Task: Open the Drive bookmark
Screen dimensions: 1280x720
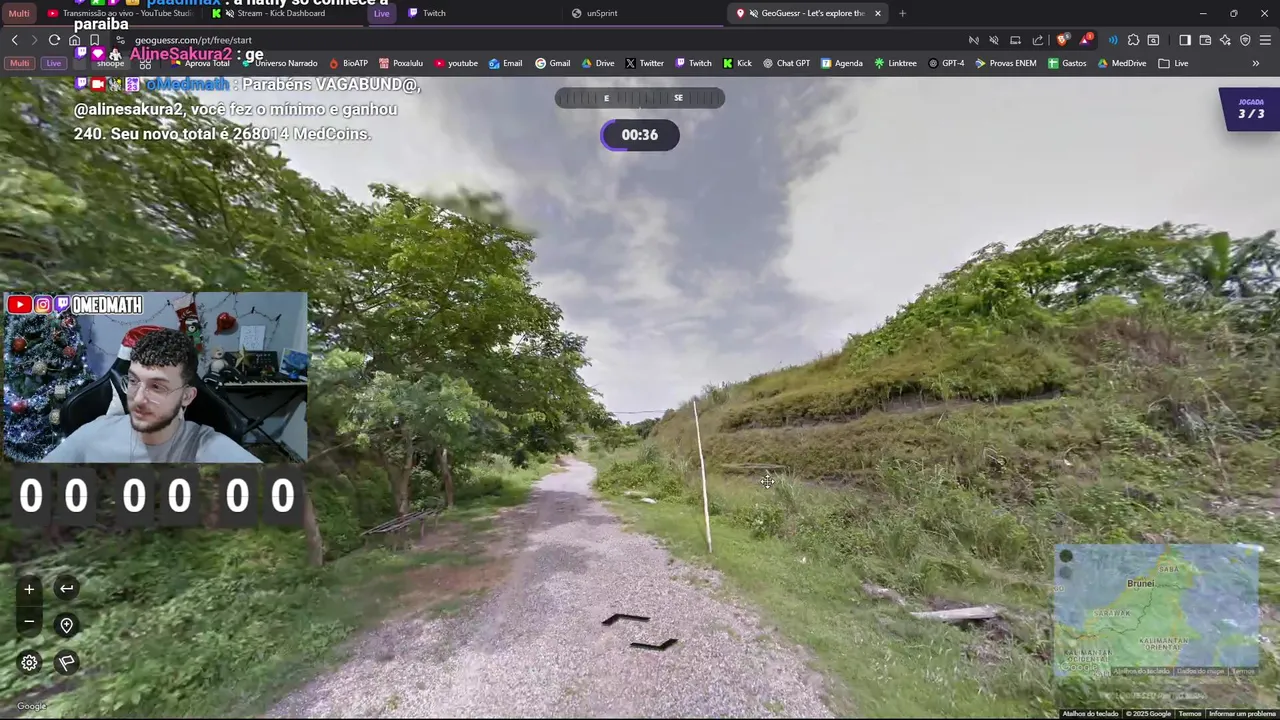Action: tap(597, 63)
